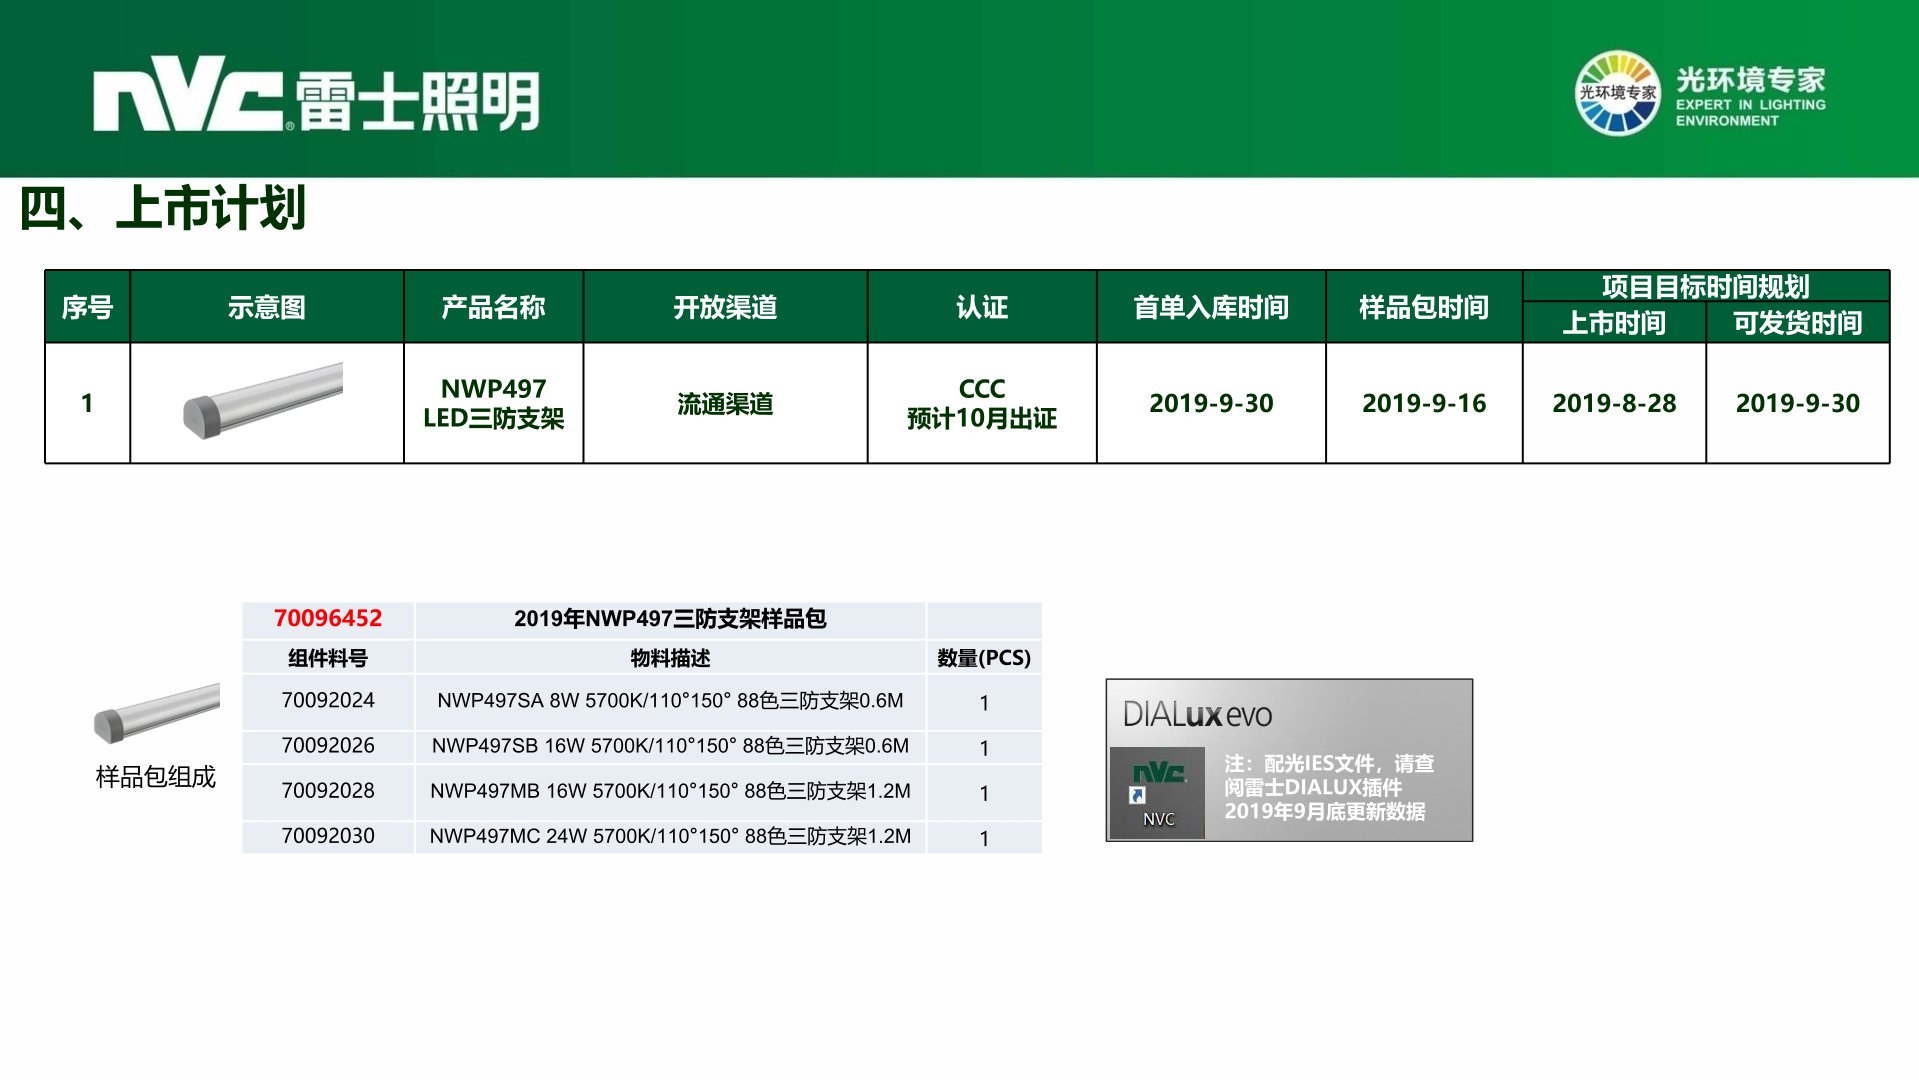
Task: Click component number 70092024 row
Action: tap(327, 701)
